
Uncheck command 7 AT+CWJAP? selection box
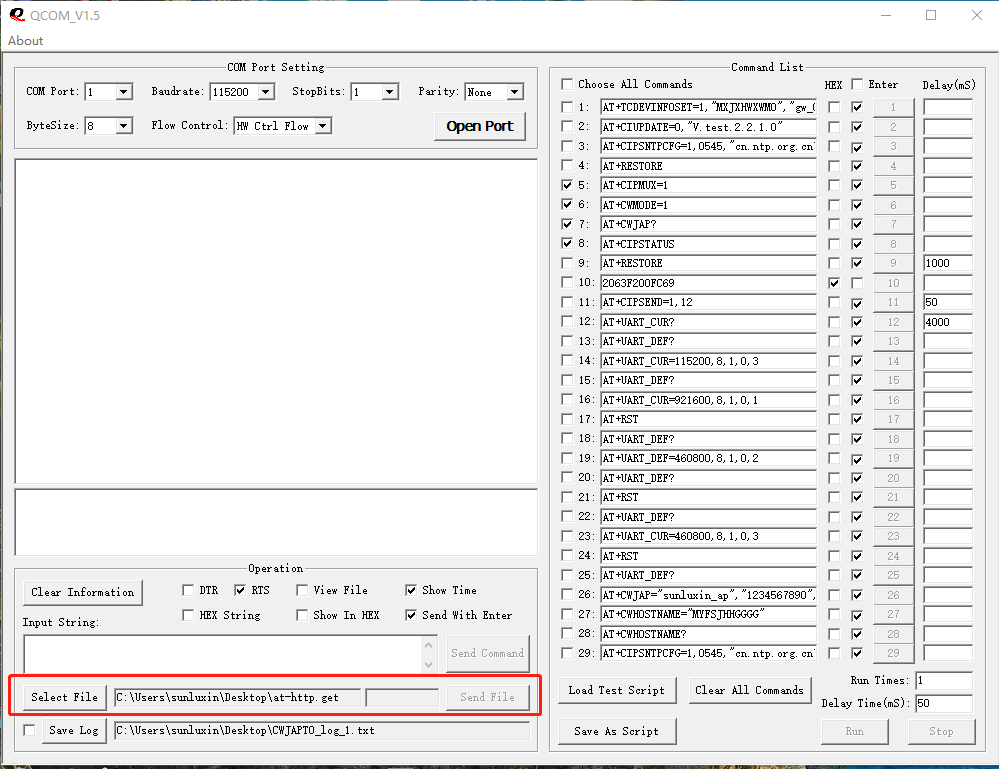click(x=567, y=224)
